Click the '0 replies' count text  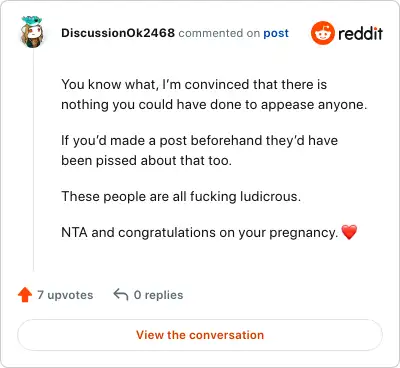[x=158, y=295]
